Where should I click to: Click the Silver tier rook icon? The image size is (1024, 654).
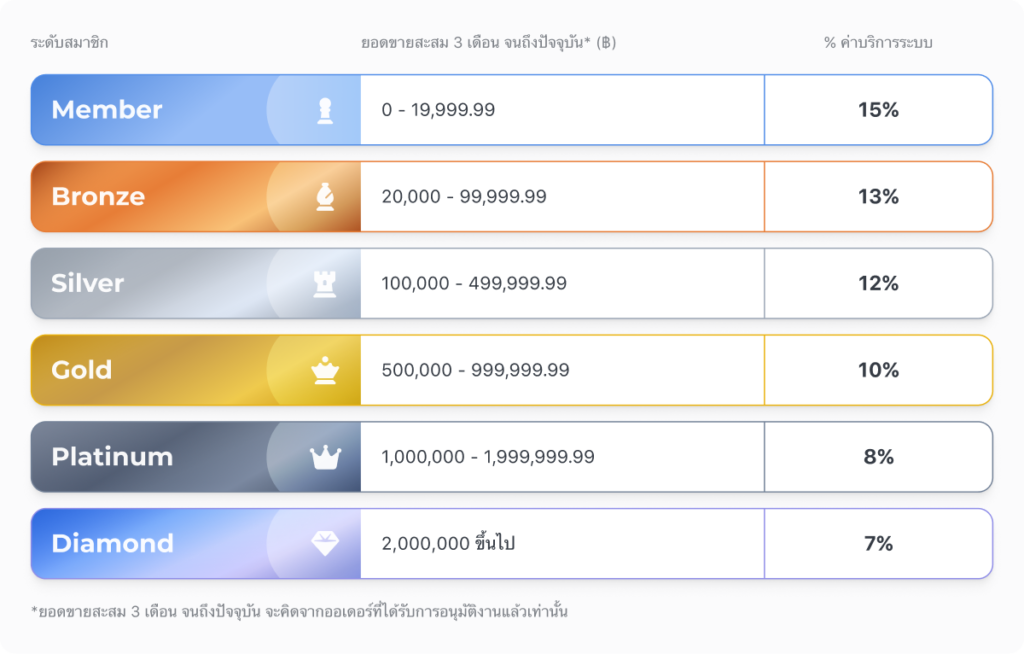(x=325, y=284)
